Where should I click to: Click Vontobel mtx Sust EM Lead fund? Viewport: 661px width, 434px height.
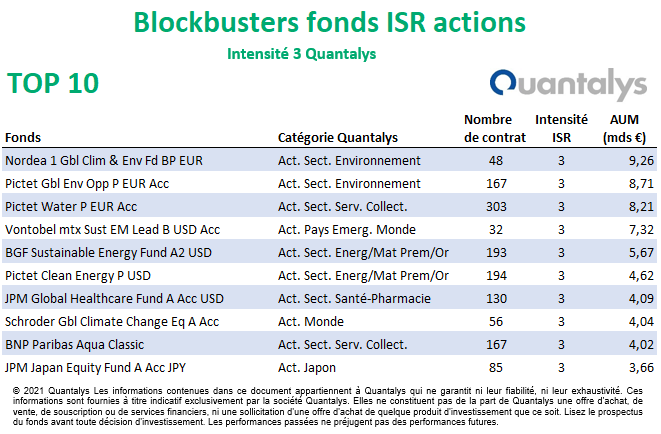coord(112,230)
